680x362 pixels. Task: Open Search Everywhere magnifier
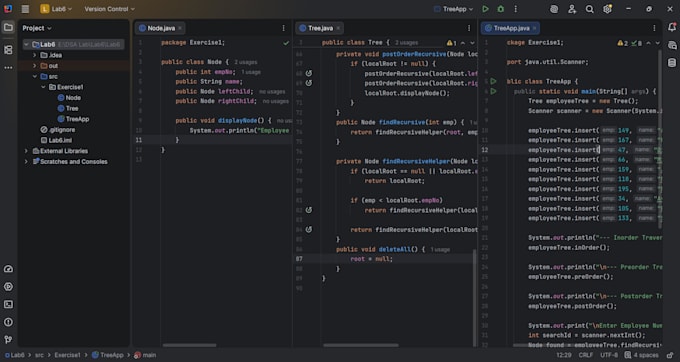pyautogui.click(x=589, y=9)
